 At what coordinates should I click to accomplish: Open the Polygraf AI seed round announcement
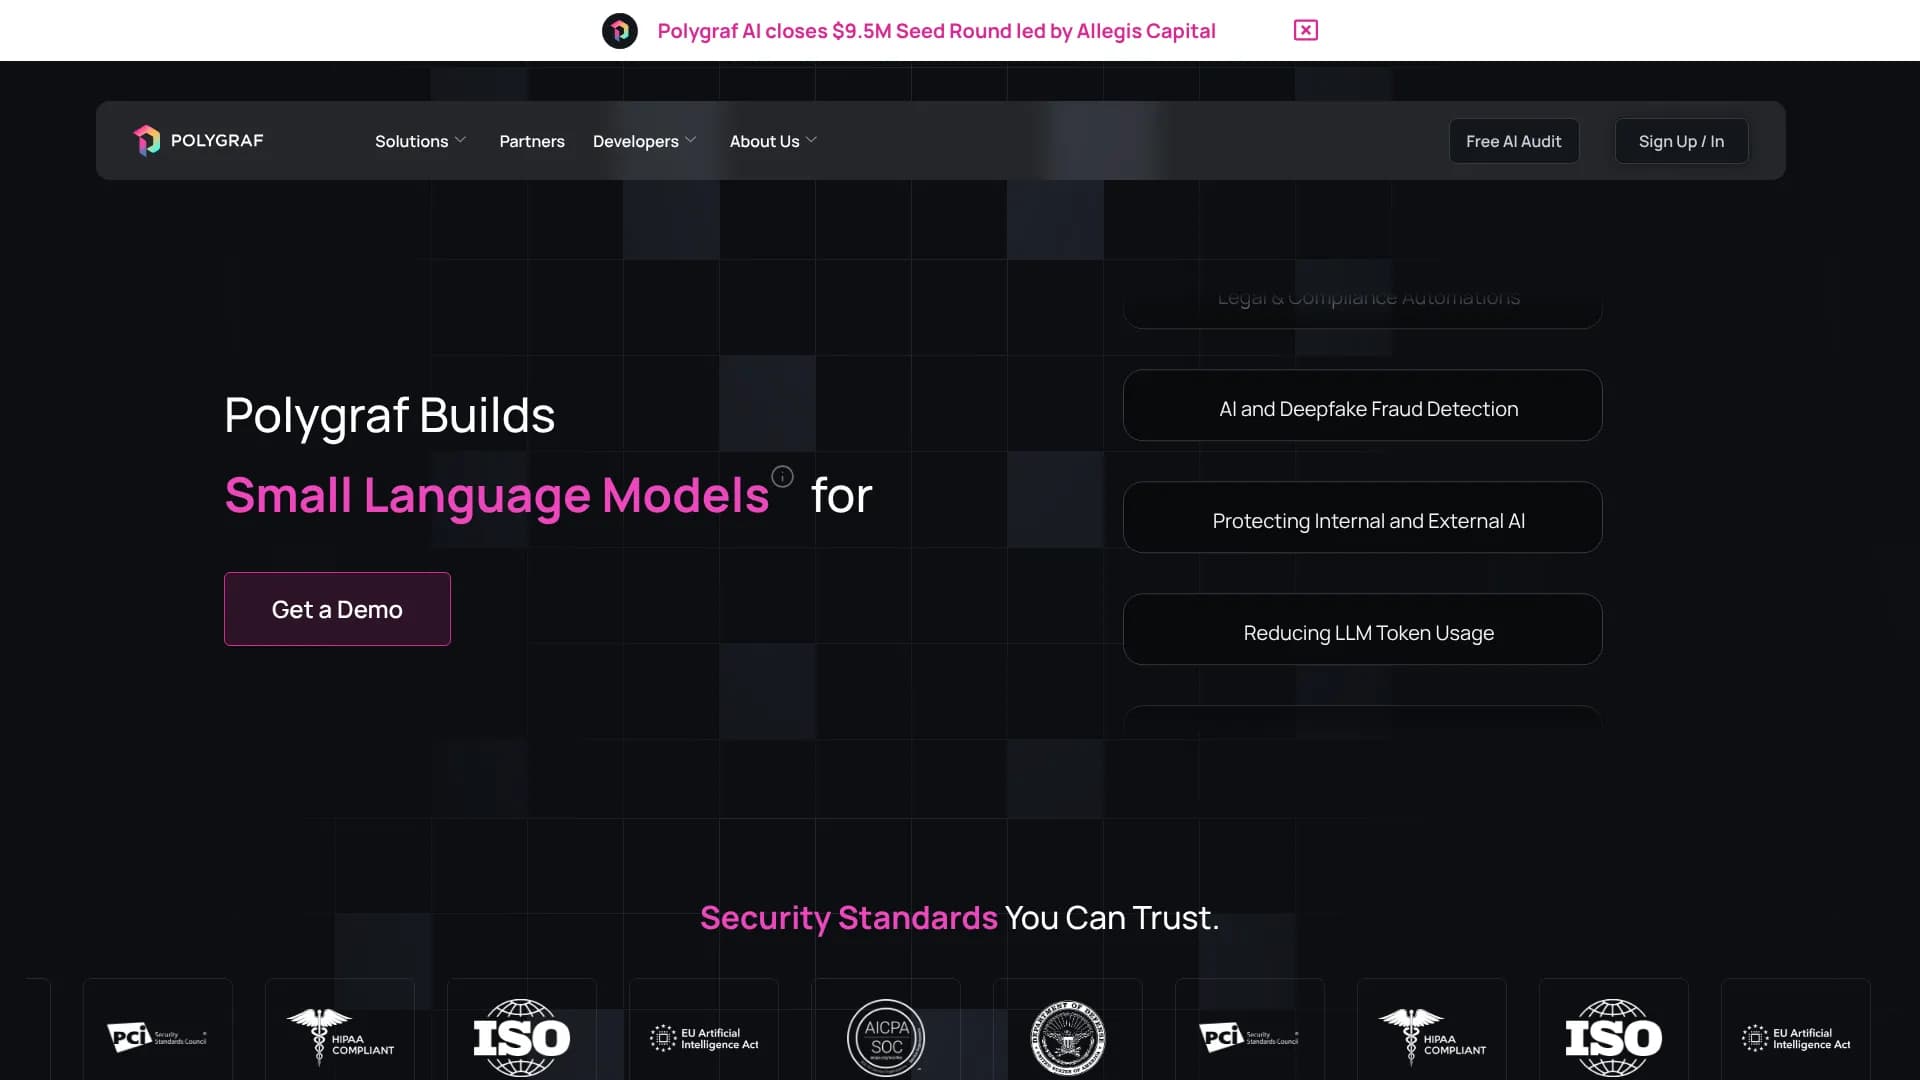click(936, 31)
